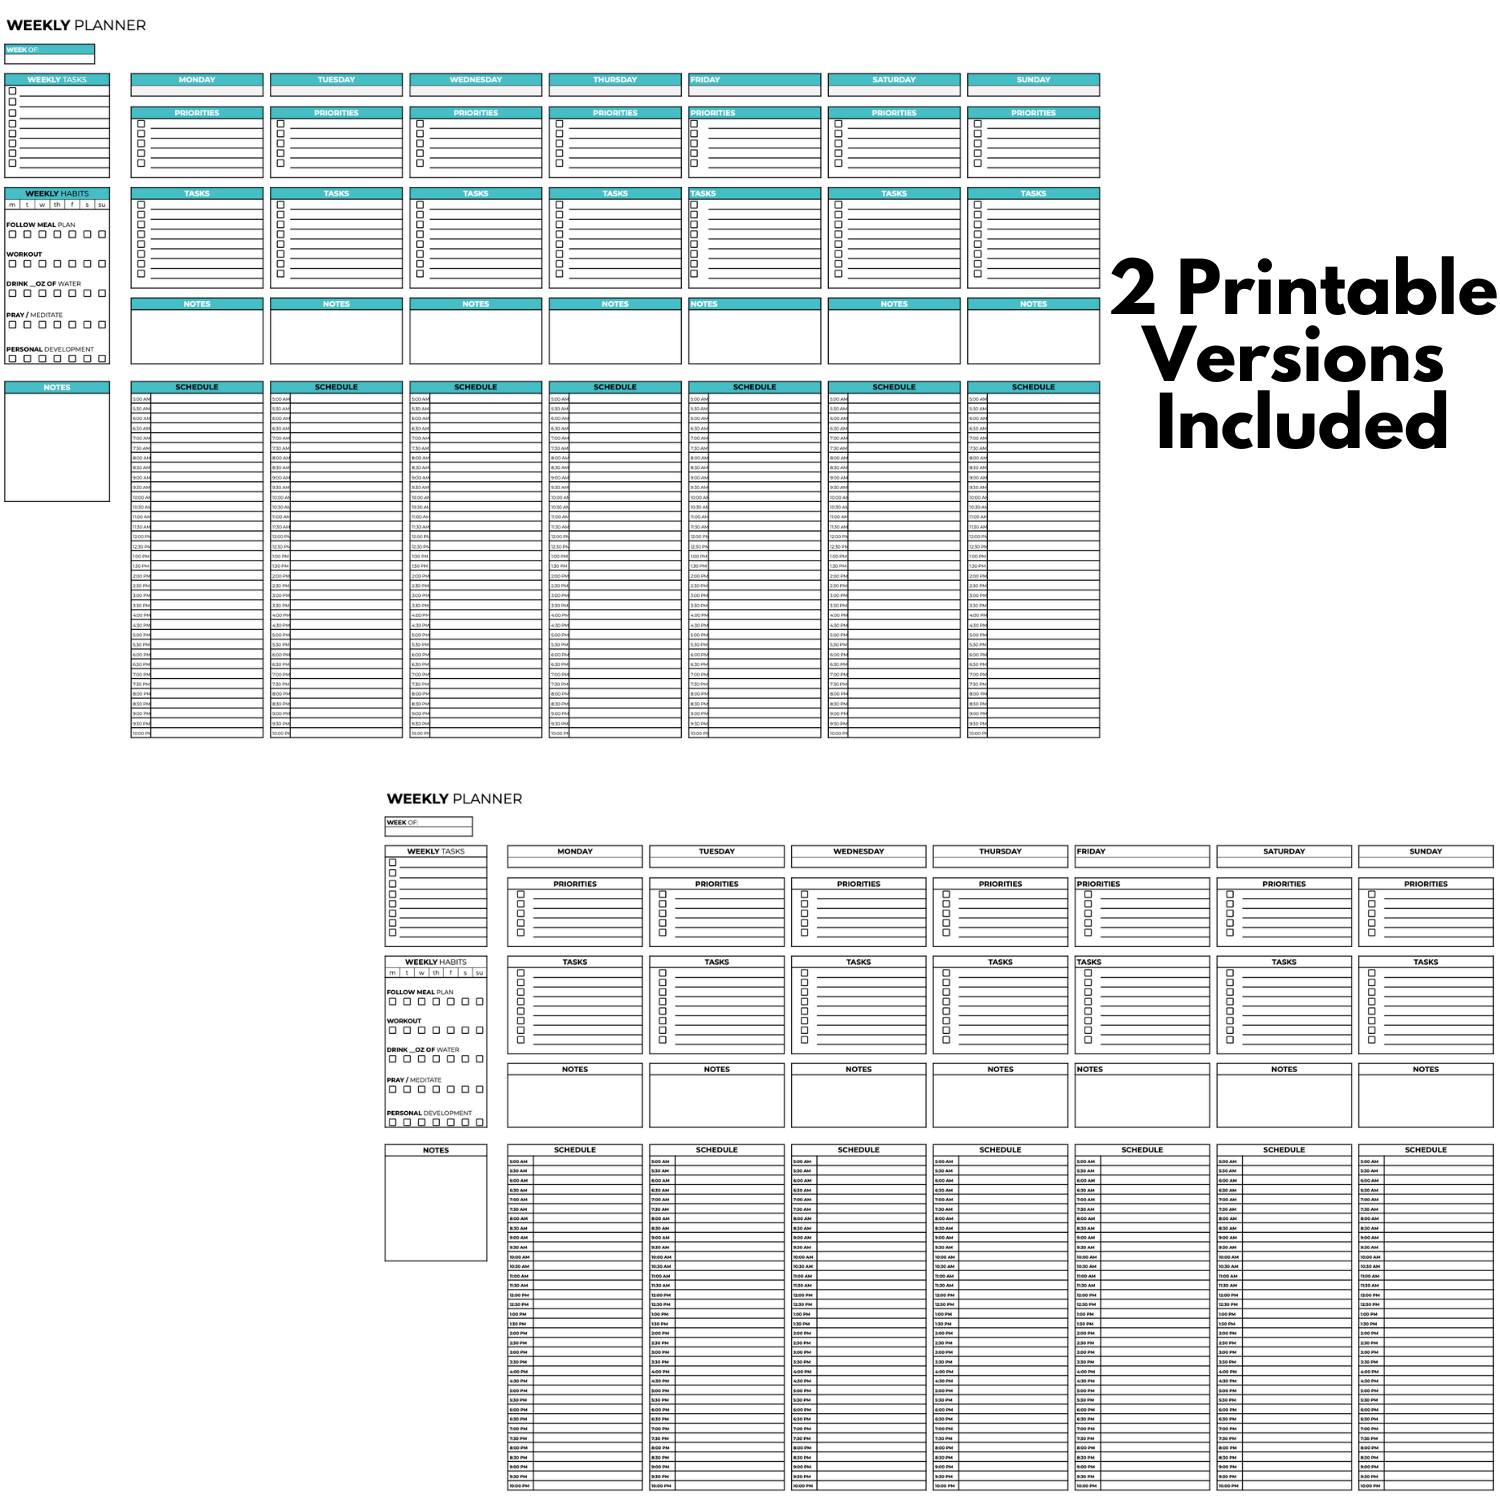This screenshot has width=1500, height=1500.
Task: Check the first Weekly Tasks checkbox
Action: coord(11,90)
